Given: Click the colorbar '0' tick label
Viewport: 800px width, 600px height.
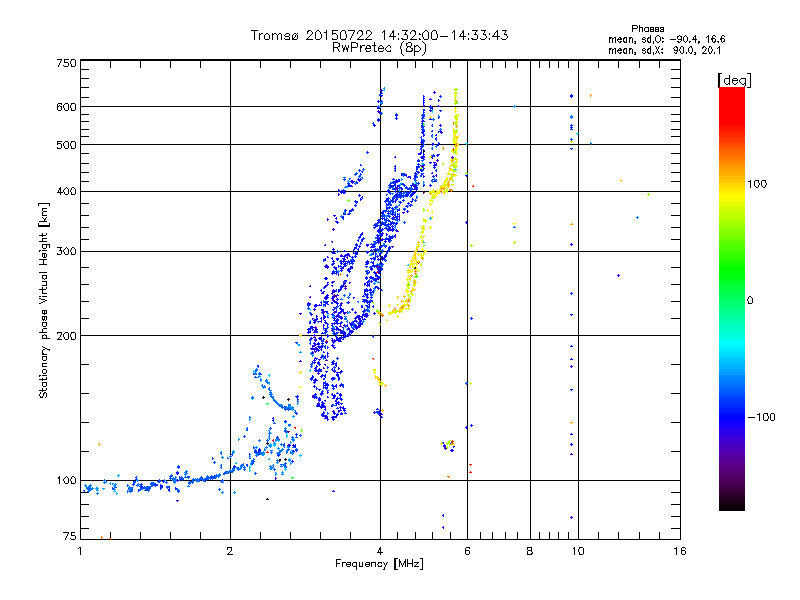Looking at the screenshot, I should (750, 300).
